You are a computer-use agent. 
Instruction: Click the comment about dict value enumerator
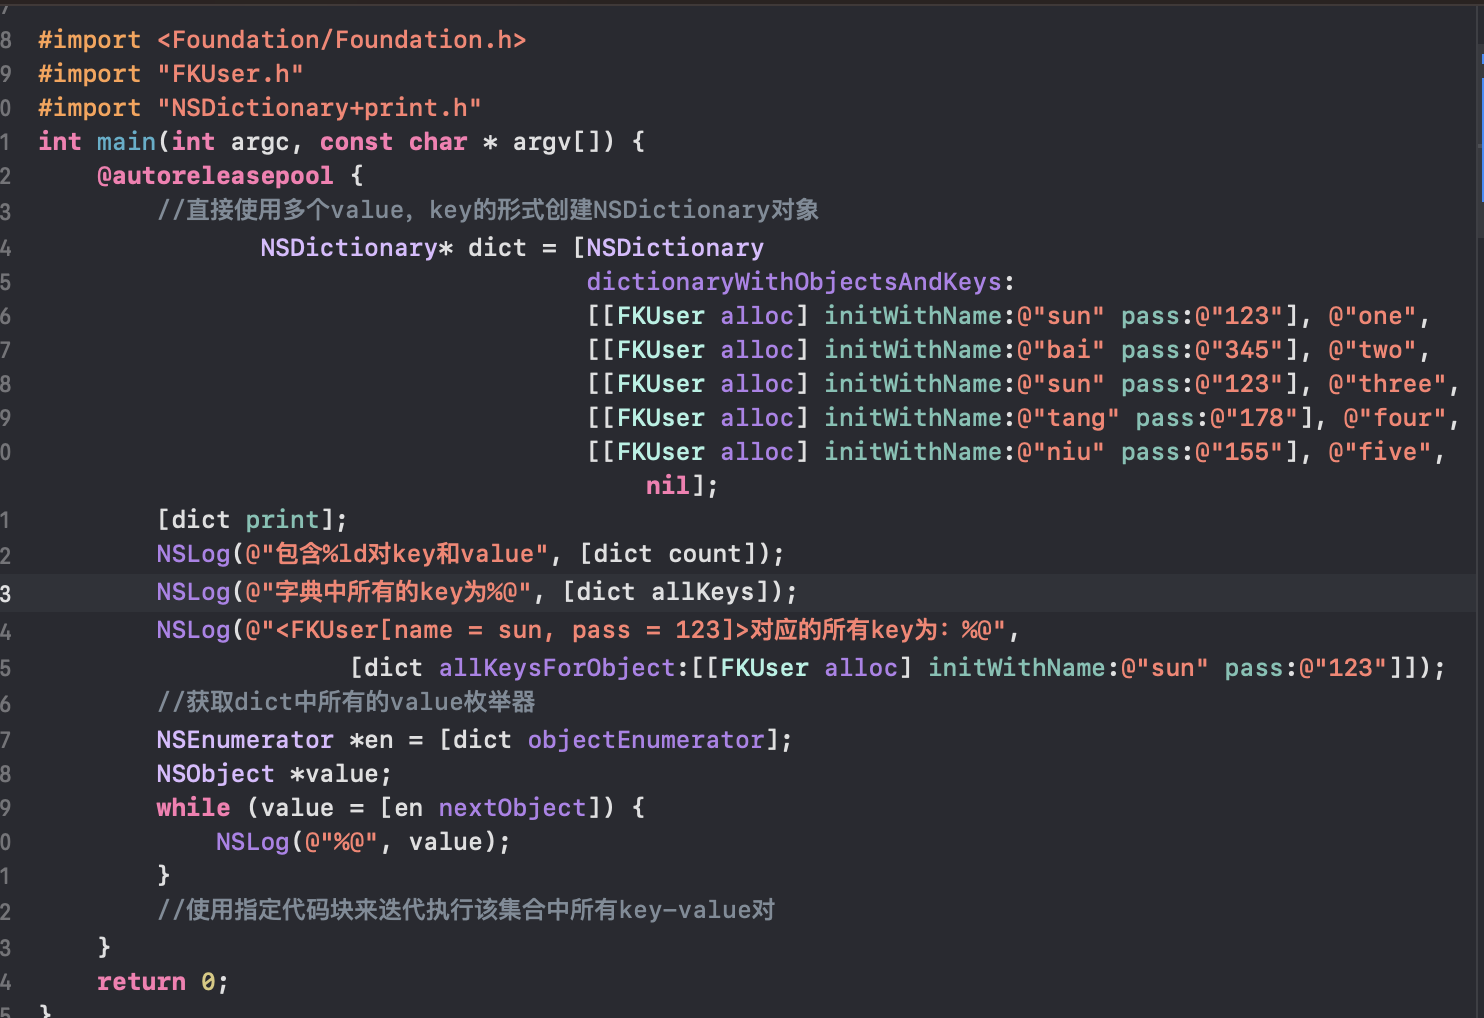pyautogui.click(x=346, y=702)
